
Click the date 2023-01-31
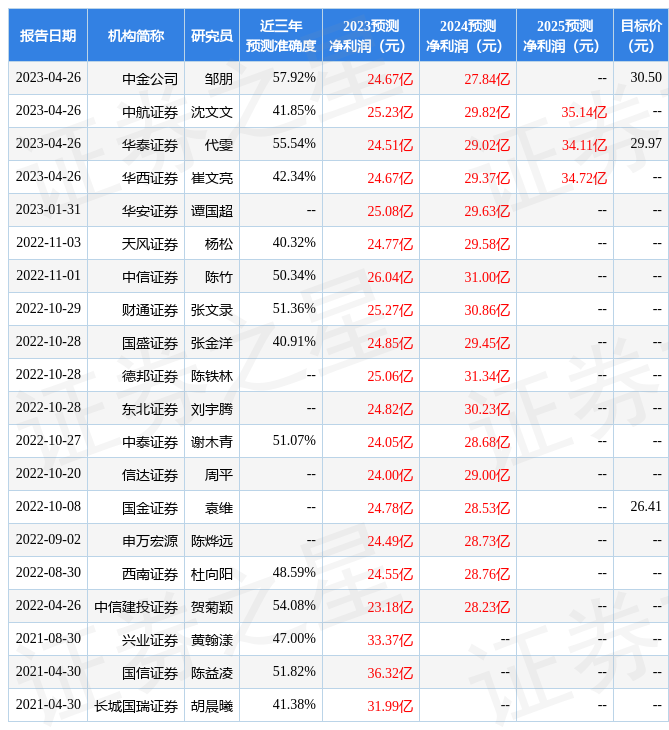(x=48, y=210)
